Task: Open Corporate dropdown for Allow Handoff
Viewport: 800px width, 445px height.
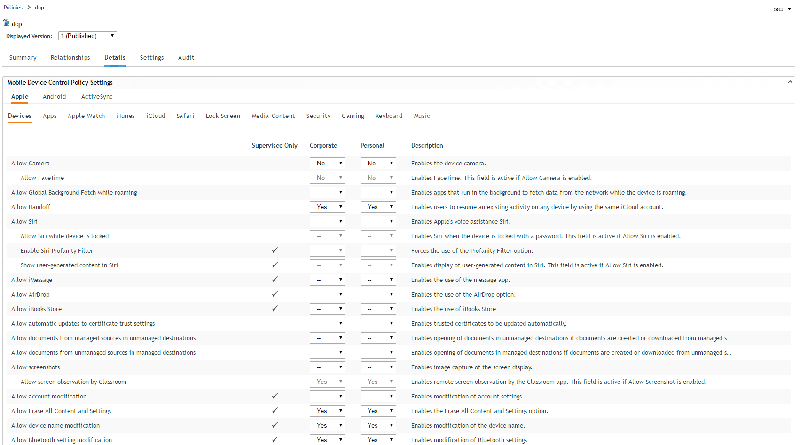Action: (327, 207)
